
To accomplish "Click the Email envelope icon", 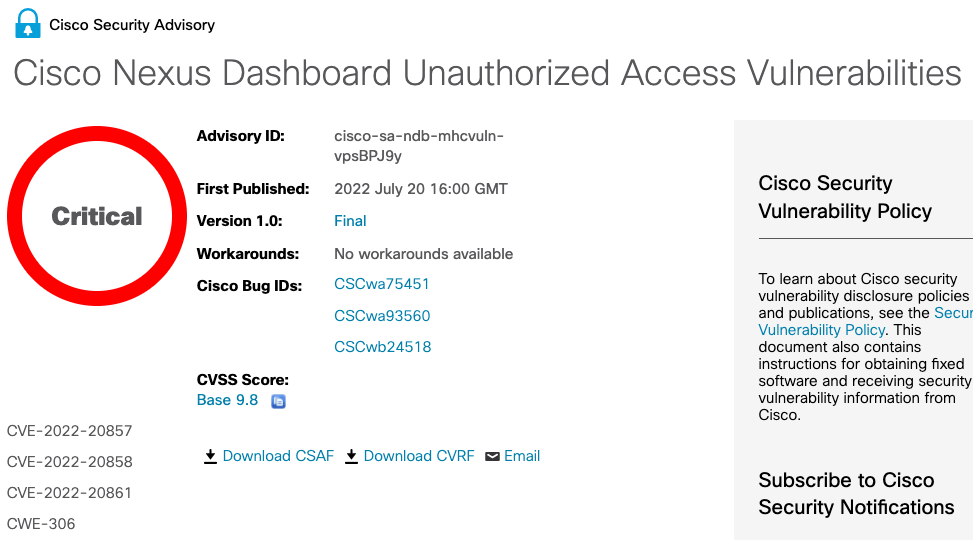I will [x=492, y=456].
